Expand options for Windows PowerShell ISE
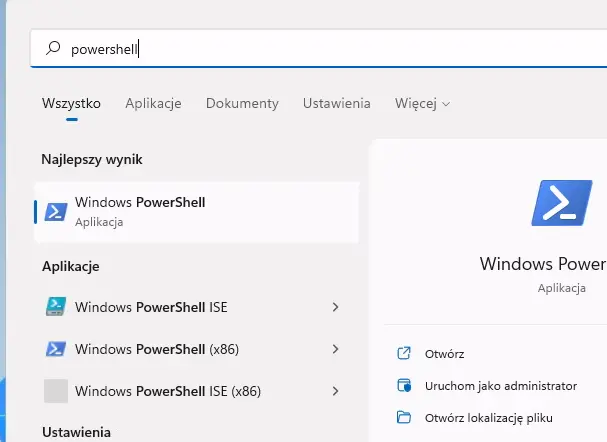This screenshot has width=607, height=442. [335, 307]
